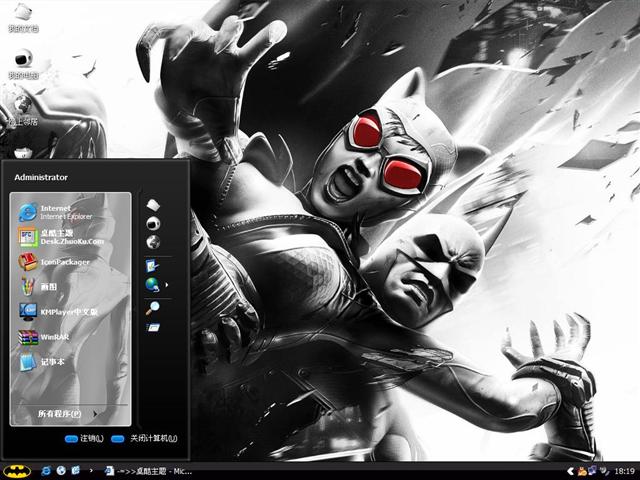
Task: Expand the quick launch overflow chevron
Action: [91, 471]
